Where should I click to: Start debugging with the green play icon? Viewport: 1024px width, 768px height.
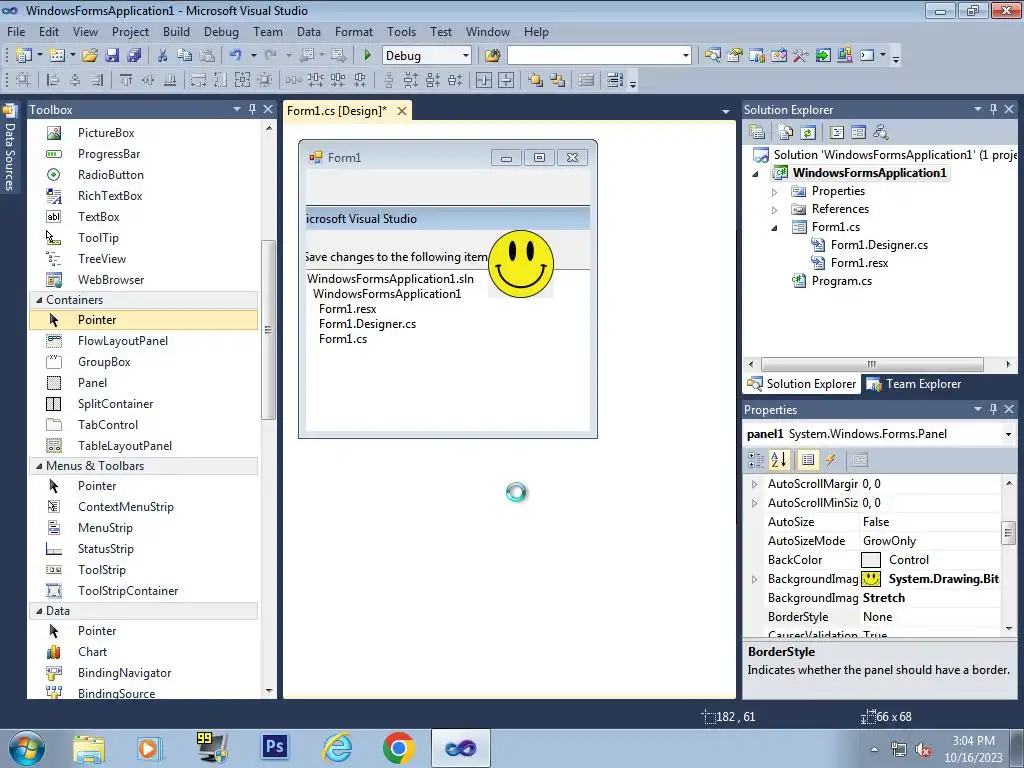click(x=367, y=56)
